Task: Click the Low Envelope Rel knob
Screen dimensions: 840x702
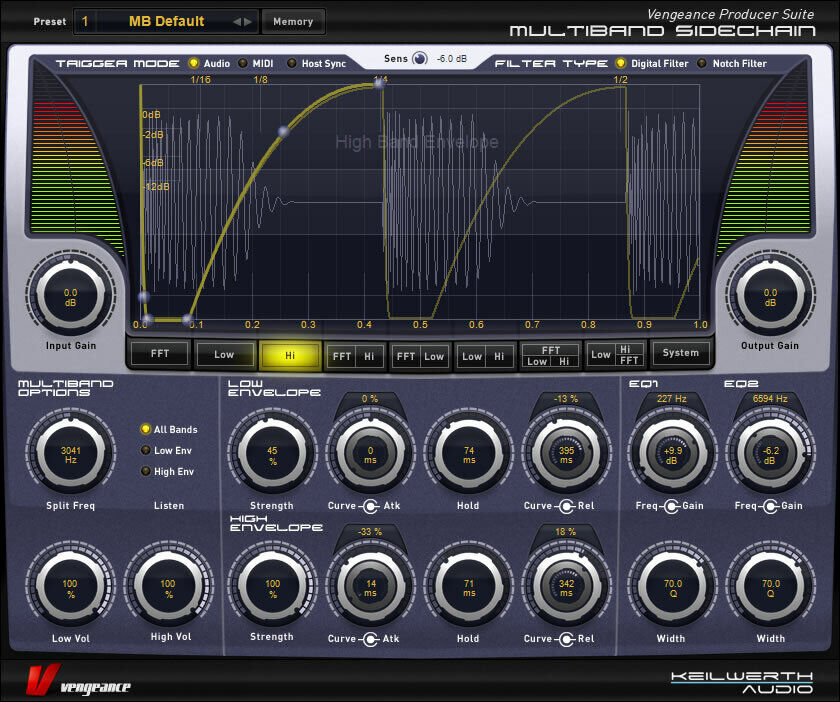Action: pos(566,454)
